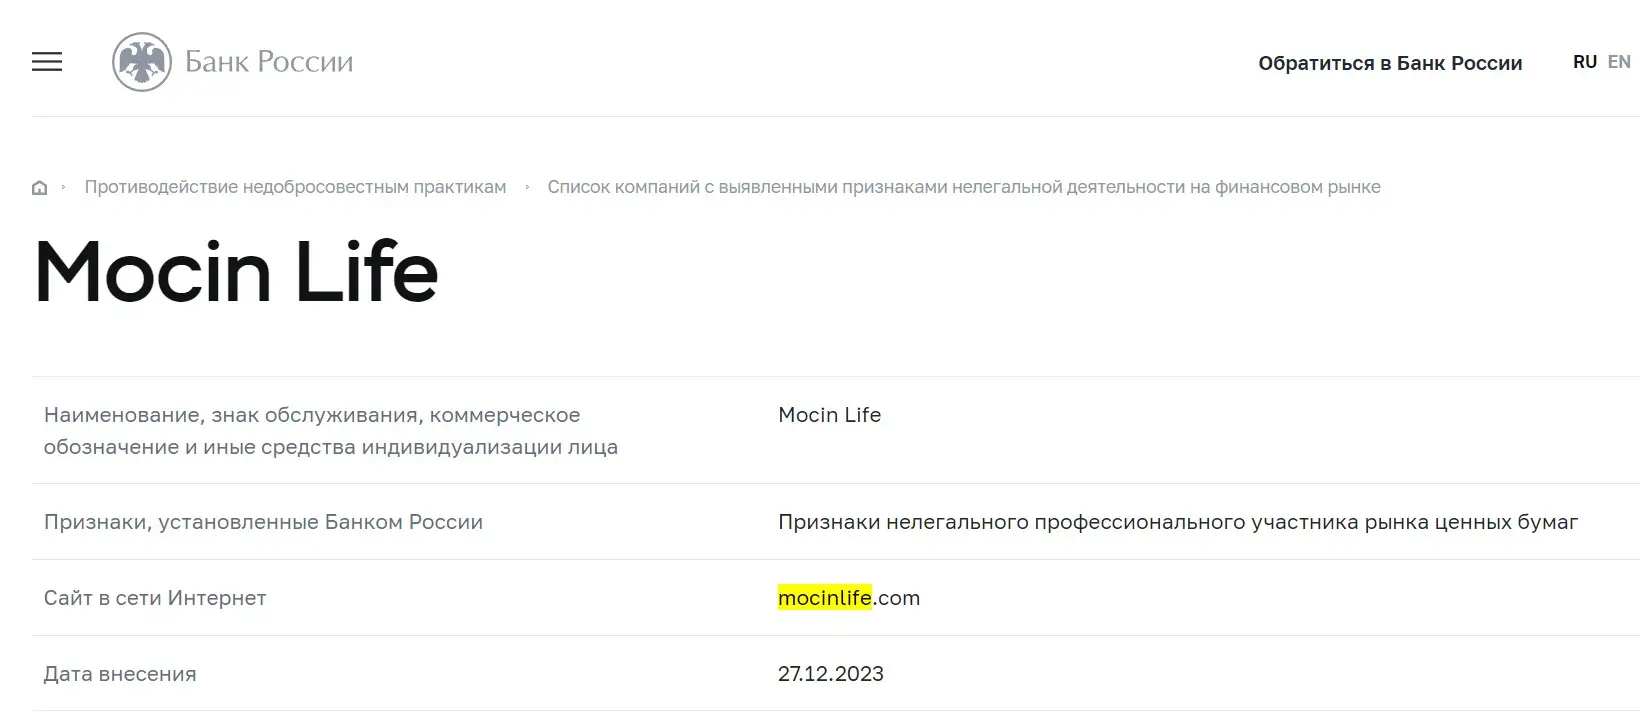Go to home via breadcrumb house icon
Screen dimensions: 1640x714
pyautogui.click(x=40, y=188)
